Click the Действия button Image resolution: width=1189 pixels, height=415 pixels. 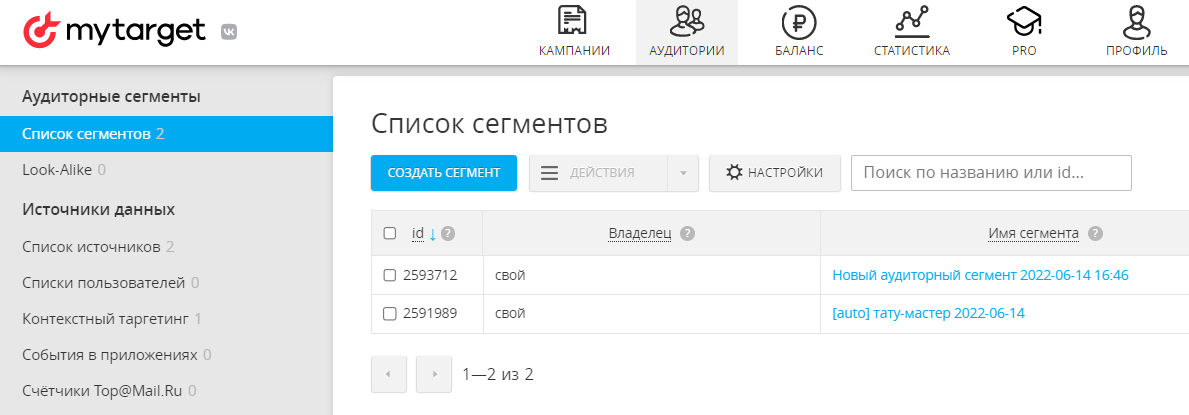pos(598,173)
